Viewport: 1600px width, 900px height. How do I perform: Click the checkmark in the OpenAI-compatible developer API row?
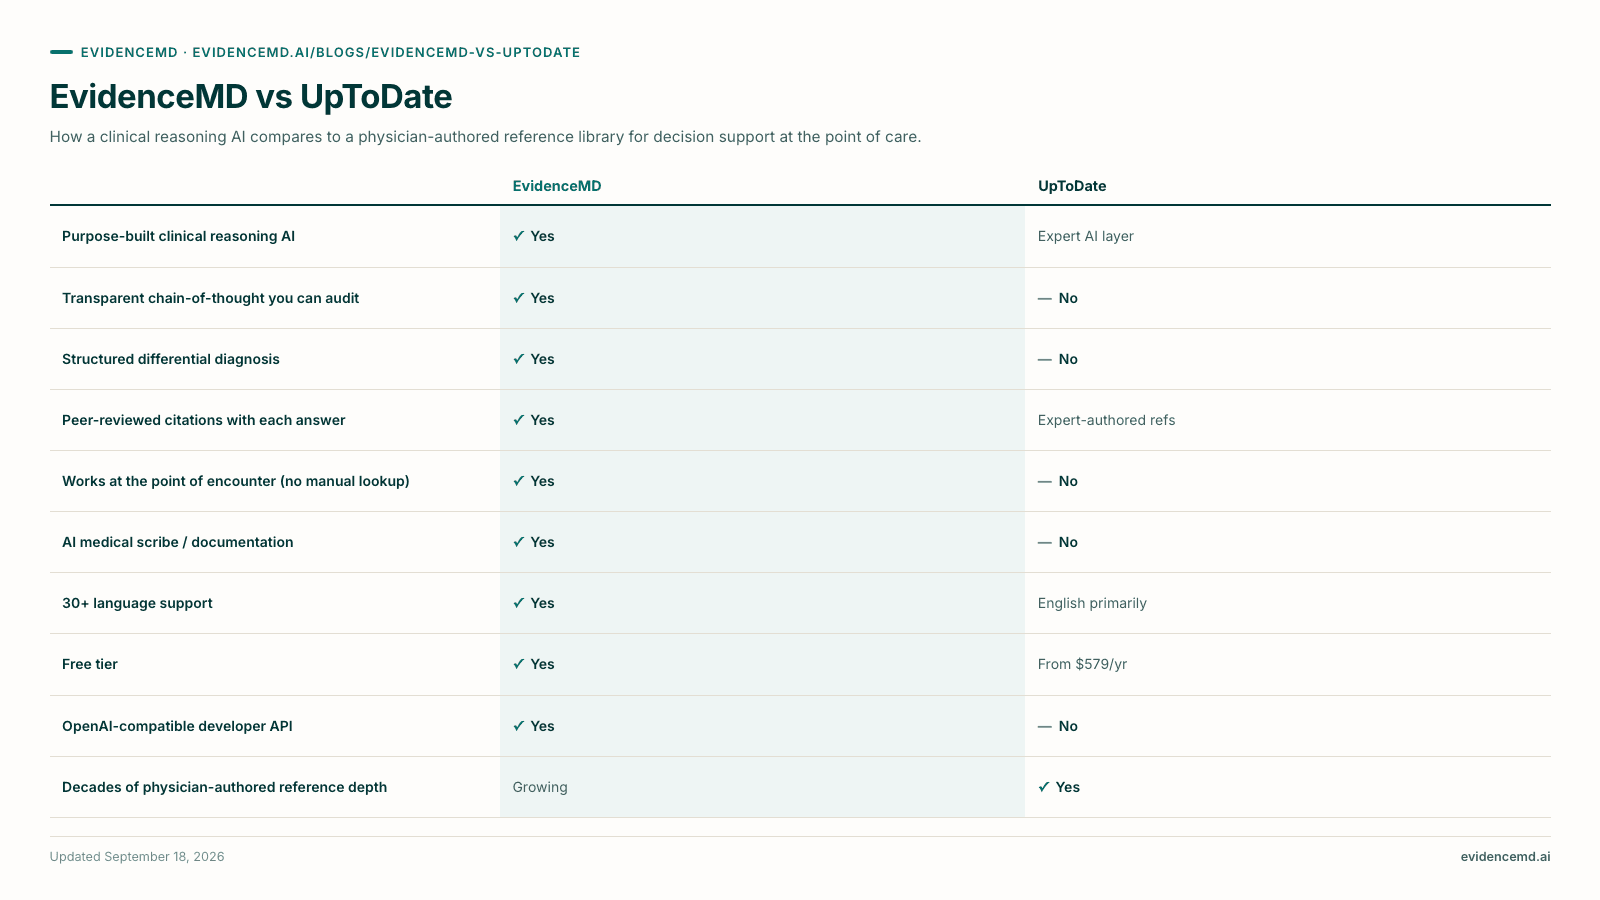click(518, 726)
